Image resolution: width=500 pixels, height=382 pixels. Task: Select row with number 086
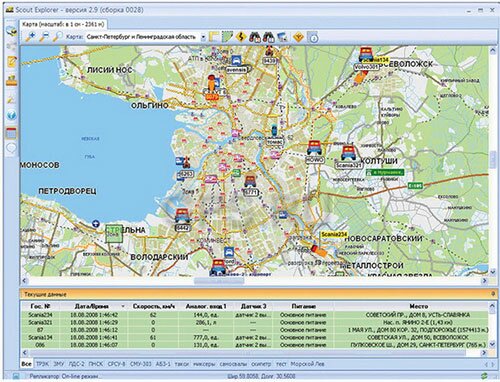[x=255, y=345]
